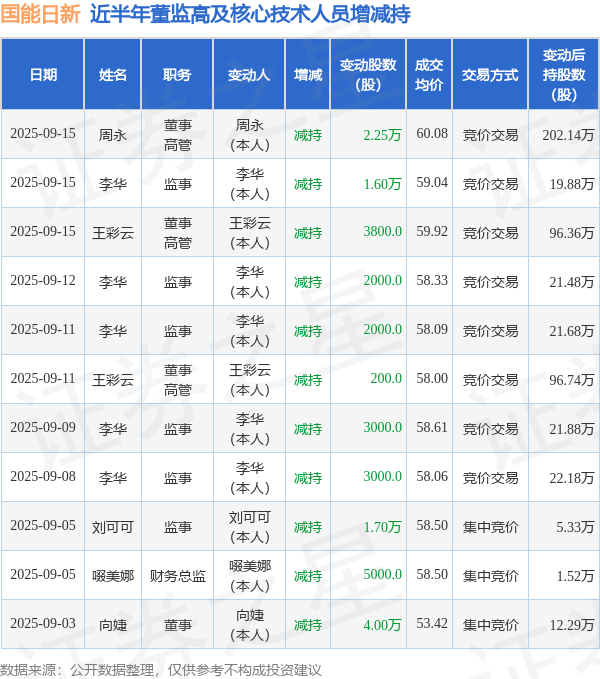600x679 pixels.
Task: Click 周永 in the 姓名 column
Action: click(x=113, y=135)
